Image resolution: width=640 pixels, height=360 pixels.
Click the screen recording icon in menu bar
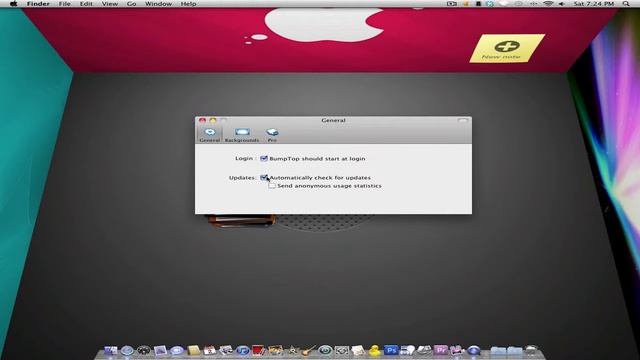[451, 4]
